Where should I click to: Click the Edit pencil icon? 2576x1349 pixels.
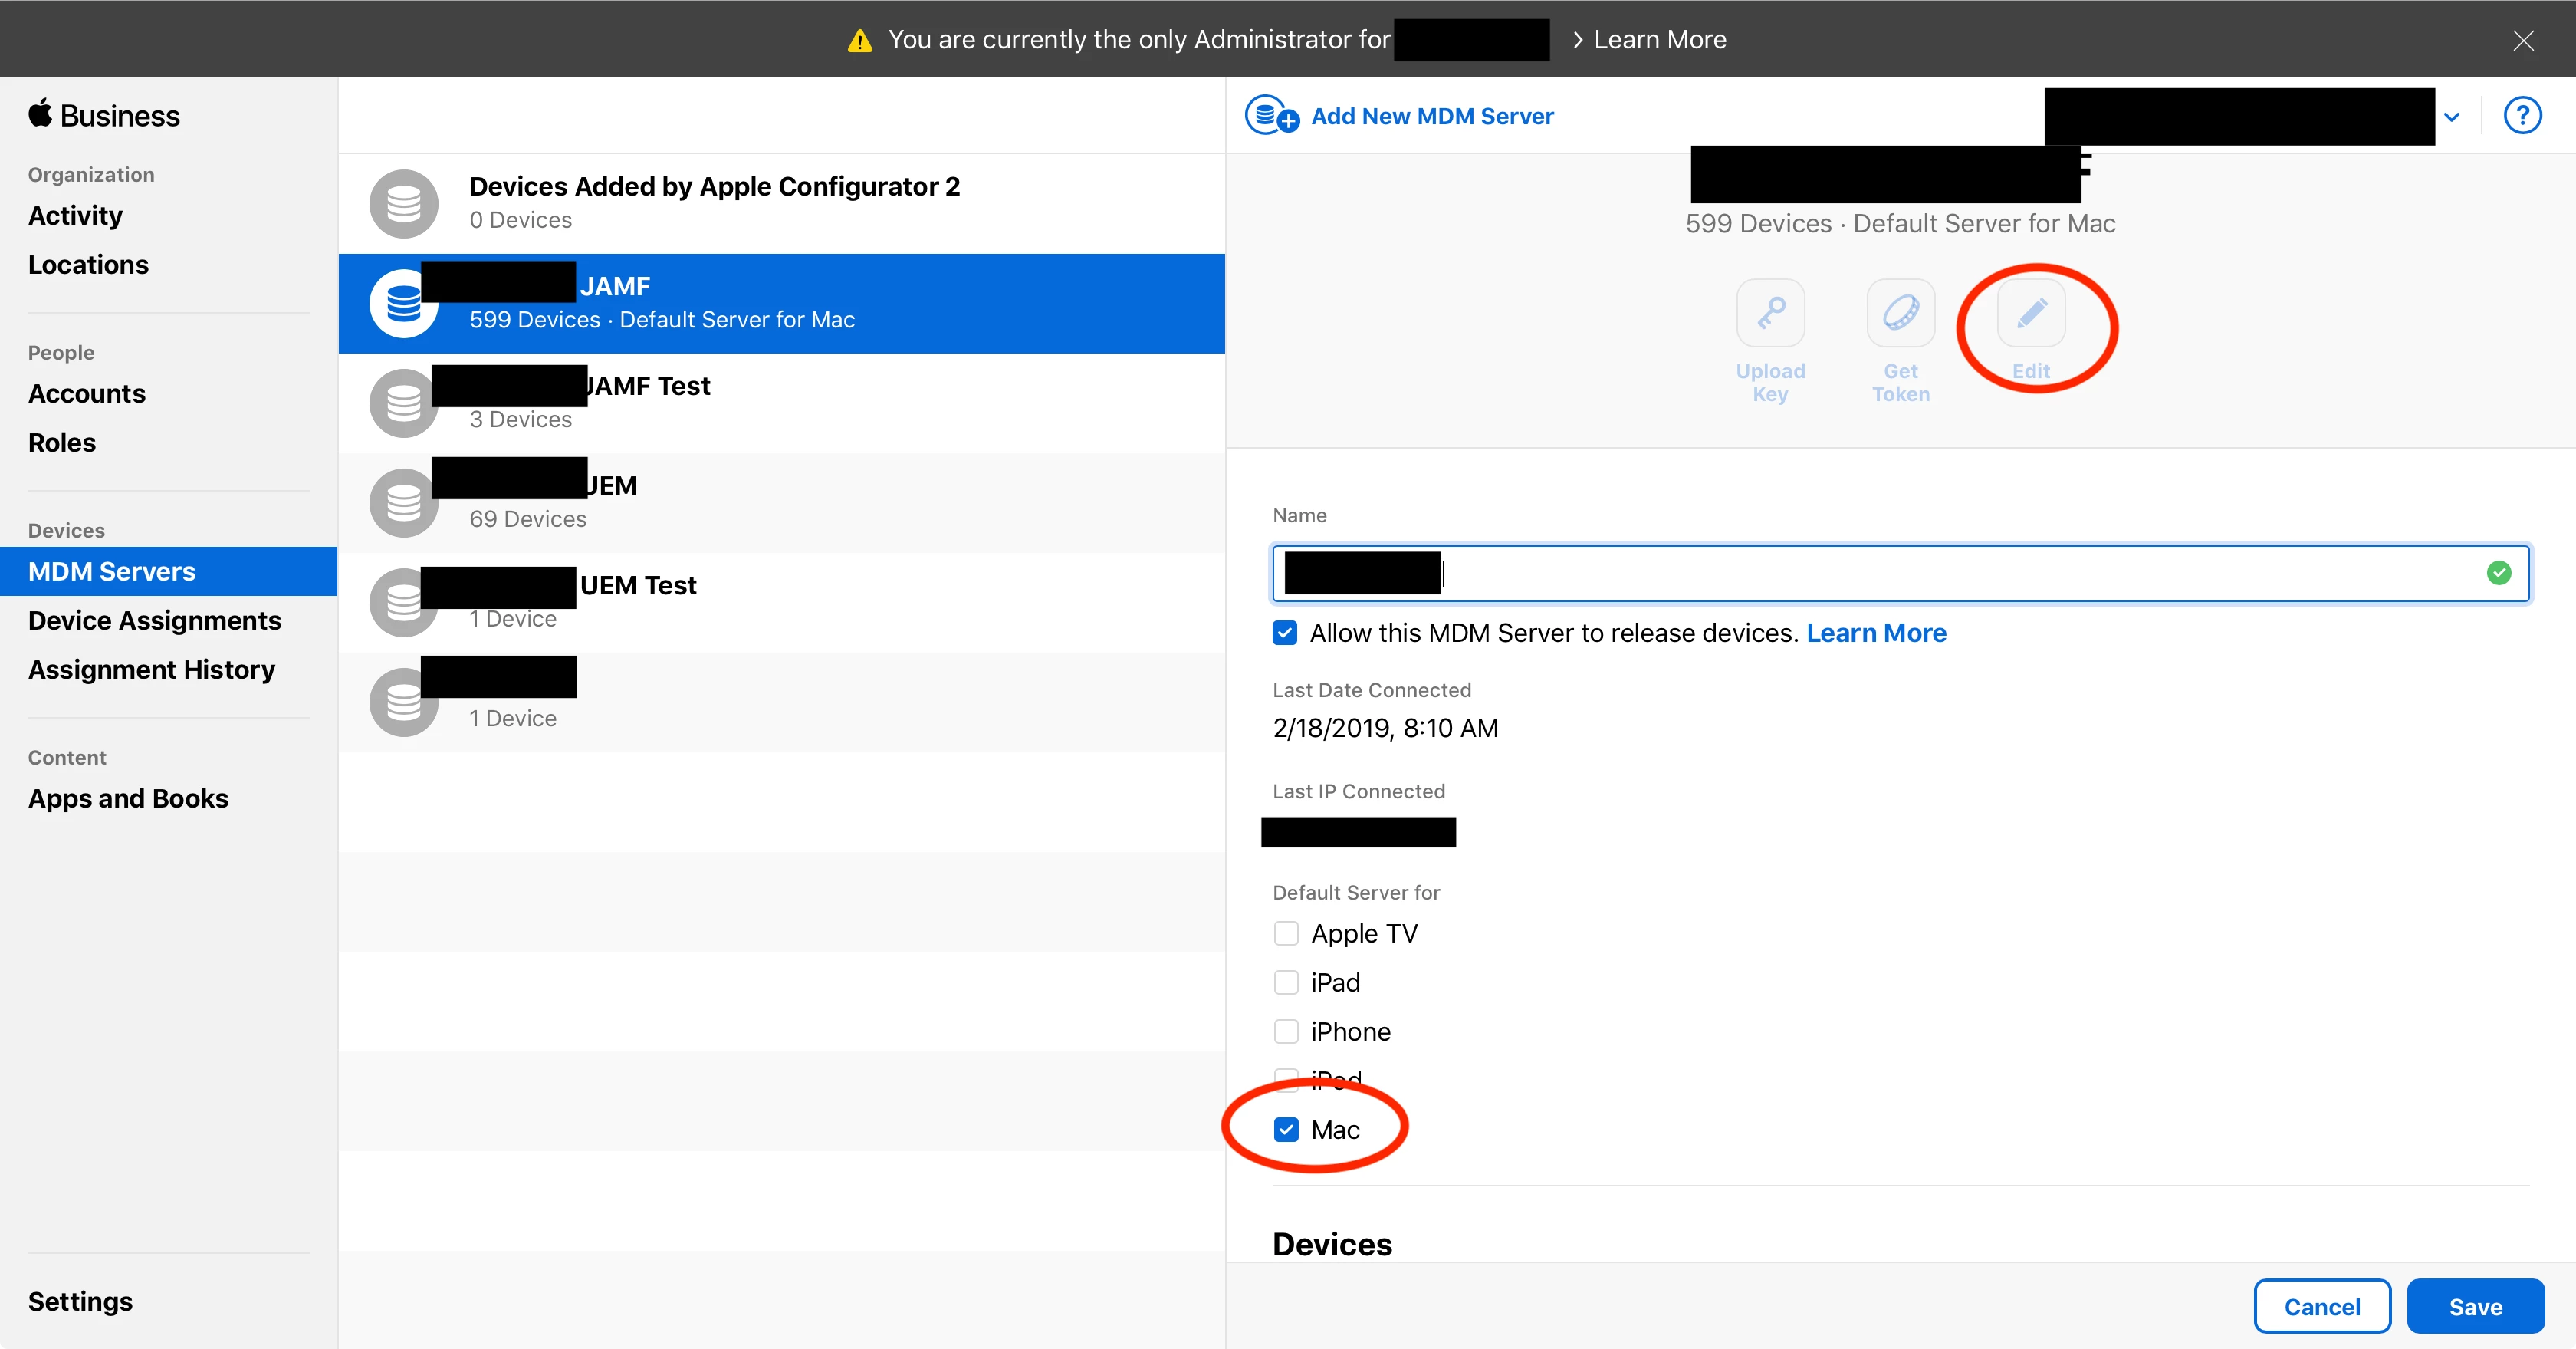tap(2031, 313)
